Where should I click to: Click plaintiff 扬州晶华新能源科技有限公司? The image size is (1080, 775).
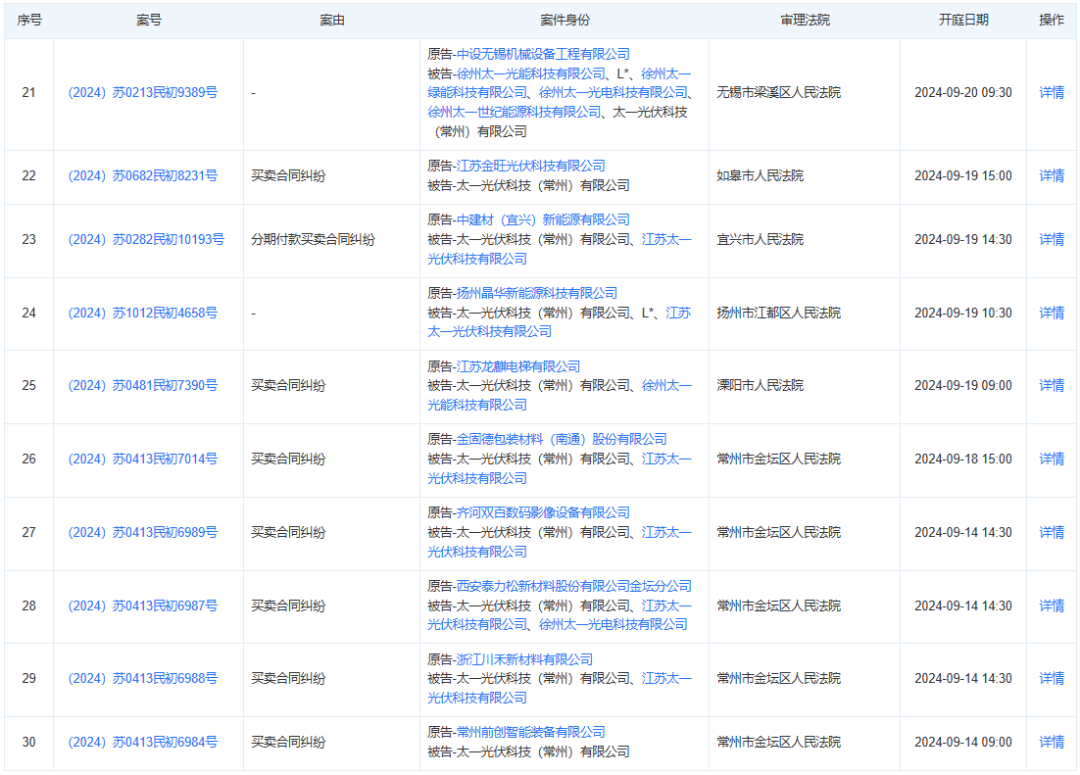[x=537, y=293]
